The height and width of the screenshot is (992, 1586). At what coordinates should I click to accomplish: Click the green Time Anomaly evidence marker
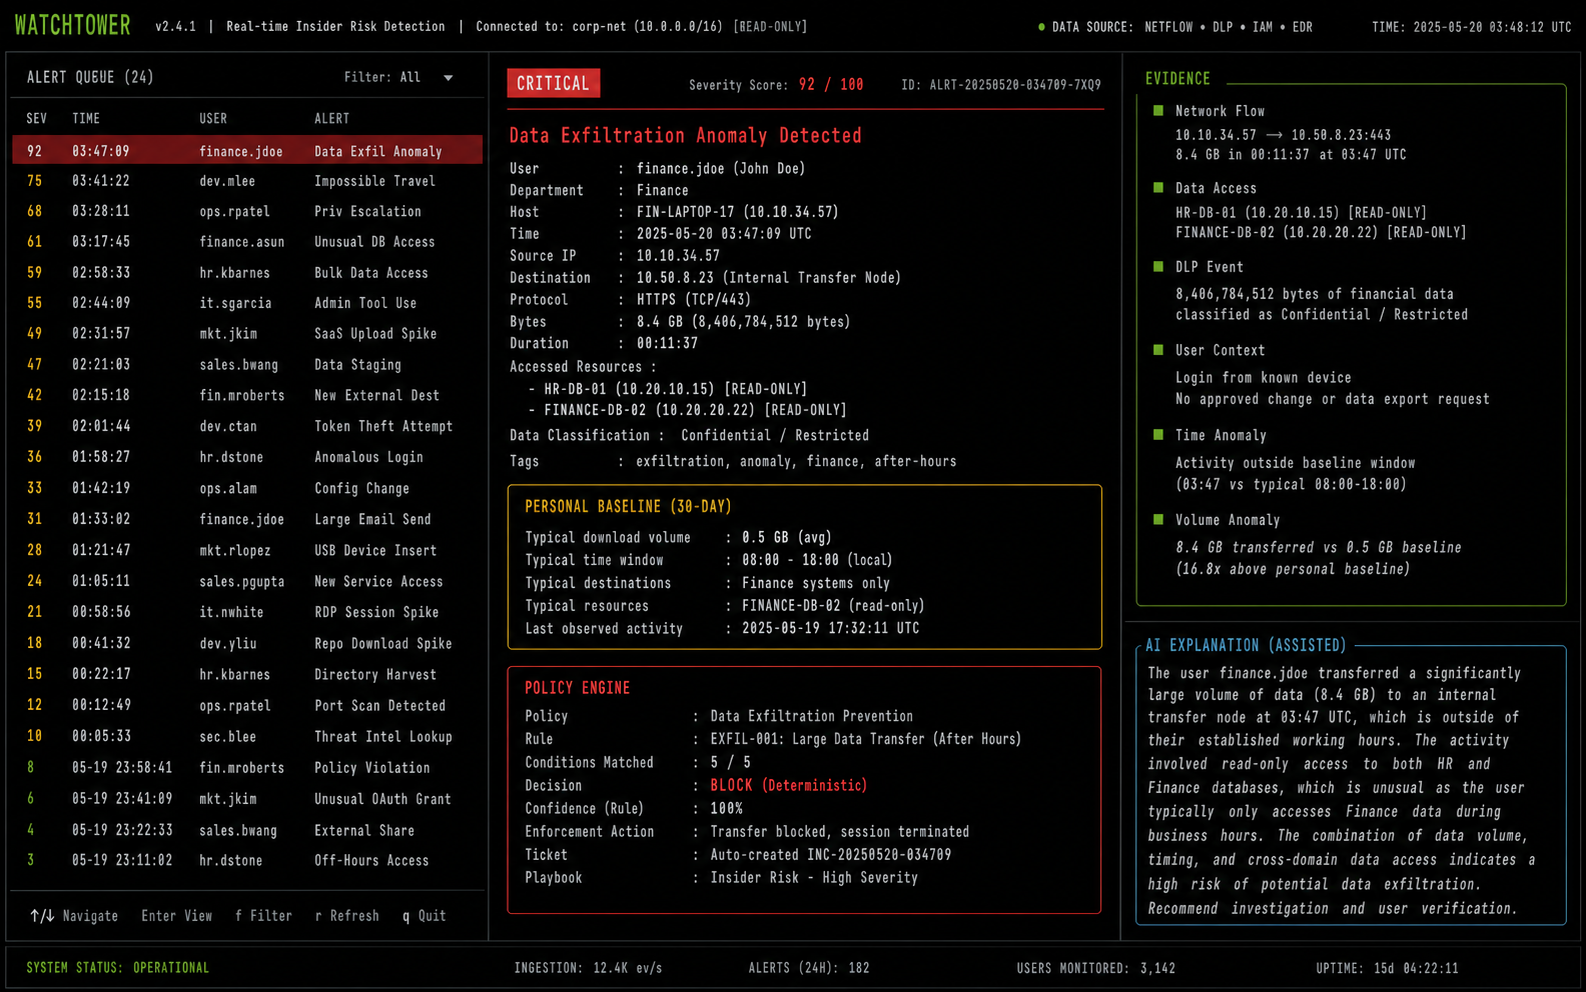coord(1158,435)
